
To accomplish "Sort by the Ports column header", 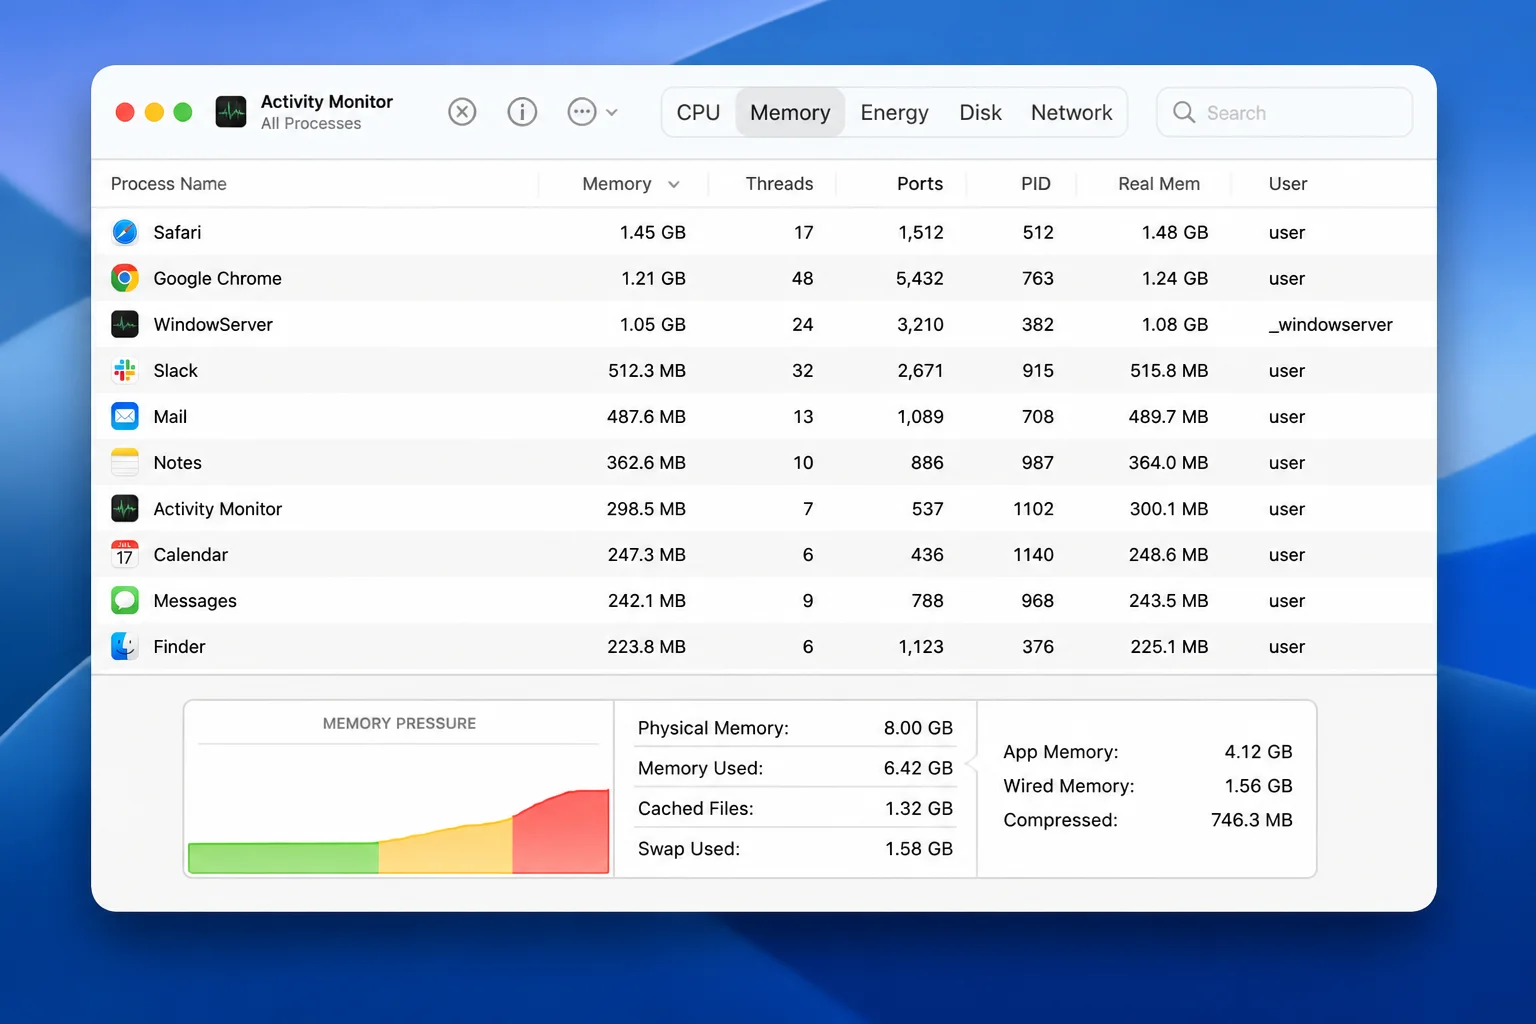I will pos(920,184).
